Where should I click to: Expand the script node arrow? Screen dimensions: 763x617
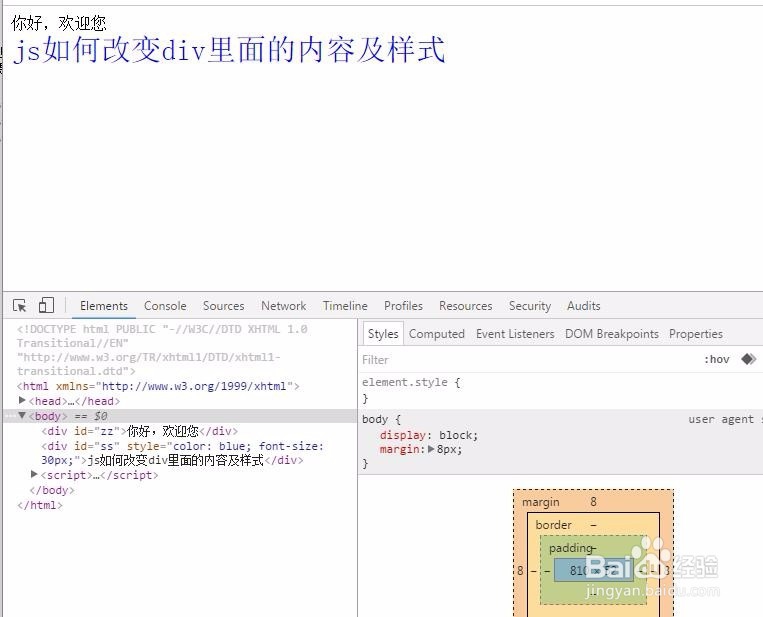tap(34, 474)
